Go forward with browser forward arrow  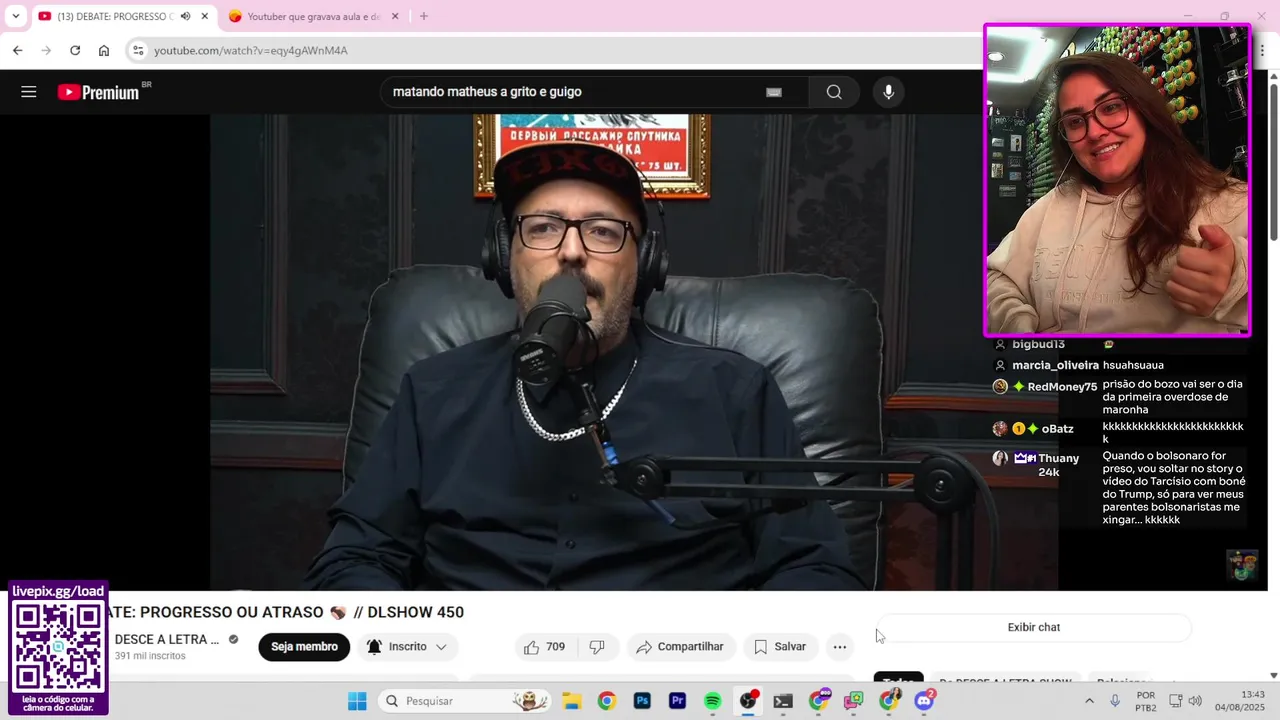click(x=46, y=50)
